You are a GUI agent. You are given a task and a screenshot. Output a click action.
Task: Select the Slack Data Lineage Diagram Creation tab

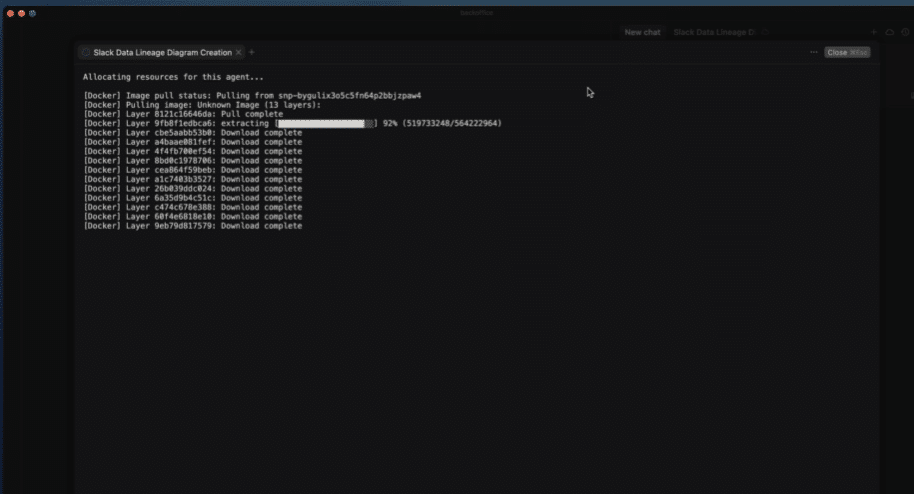[x=160, y=52]
